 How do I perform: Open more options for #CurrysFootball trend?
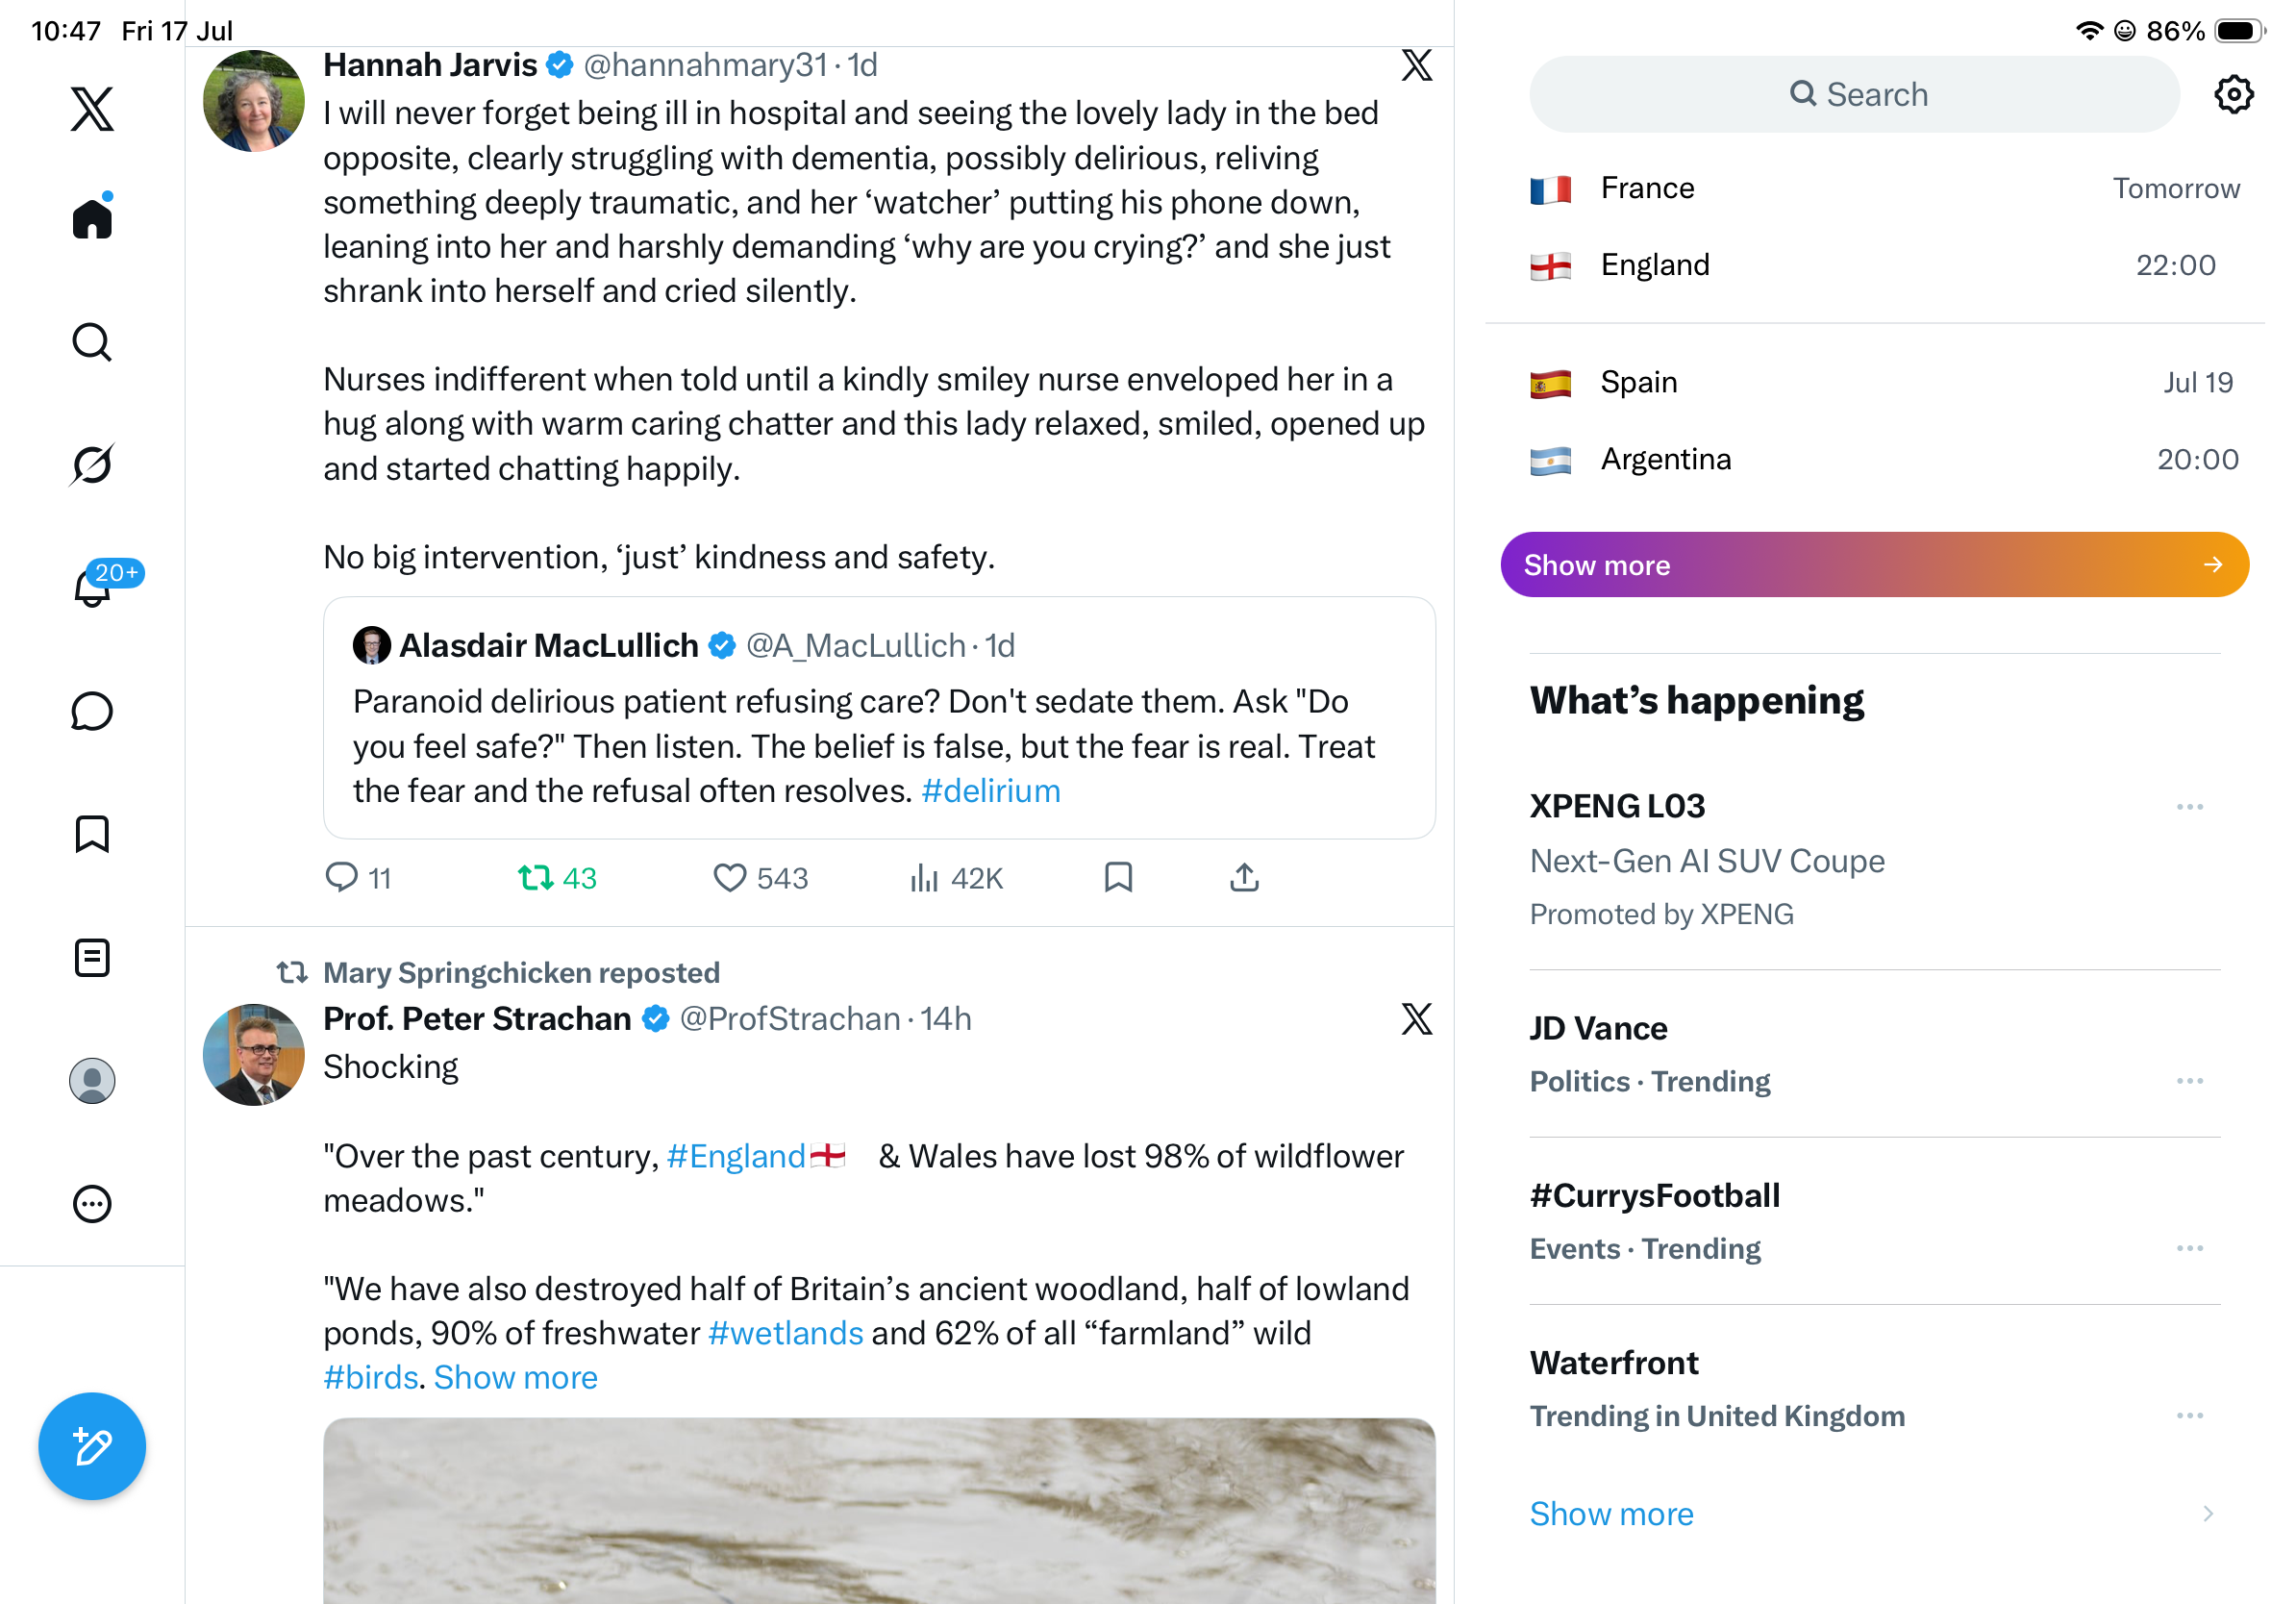click(x=2189, y=1248)
